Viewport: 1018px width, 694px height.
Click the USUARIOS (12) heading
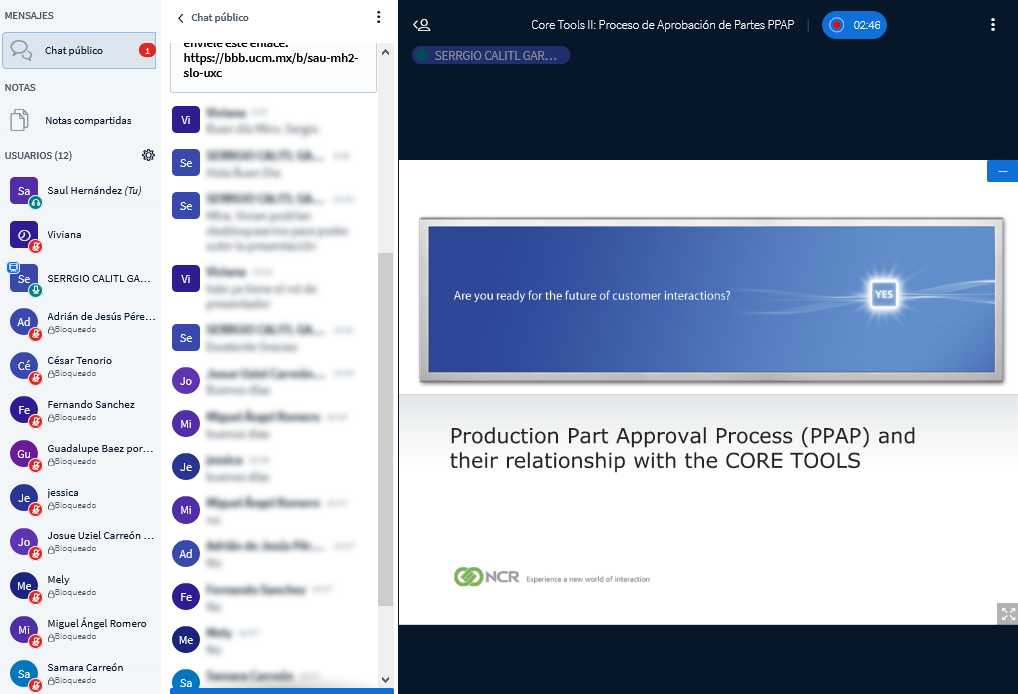point(38,156)
